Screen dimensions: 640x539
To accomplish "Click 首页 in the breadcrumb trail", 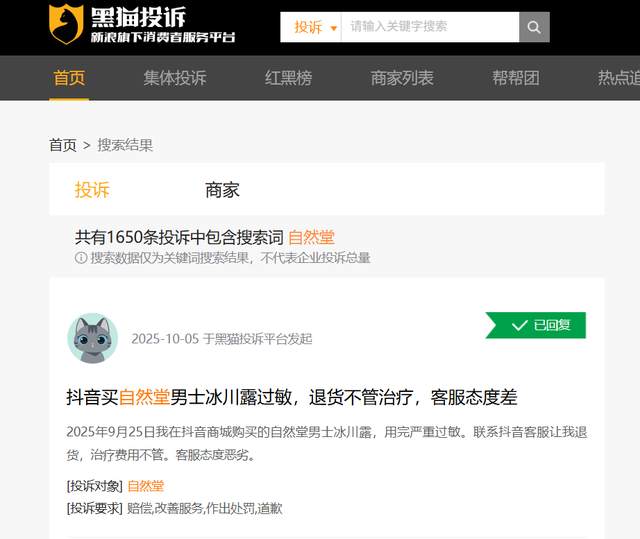I will (x=62, y=145).
